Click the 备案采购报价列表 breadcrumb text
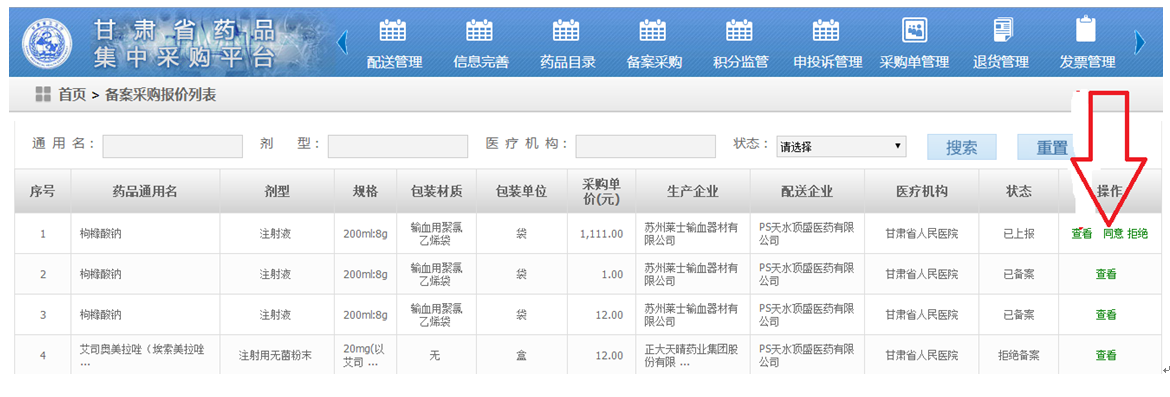The image size is (1170, 397). (160, 95)
